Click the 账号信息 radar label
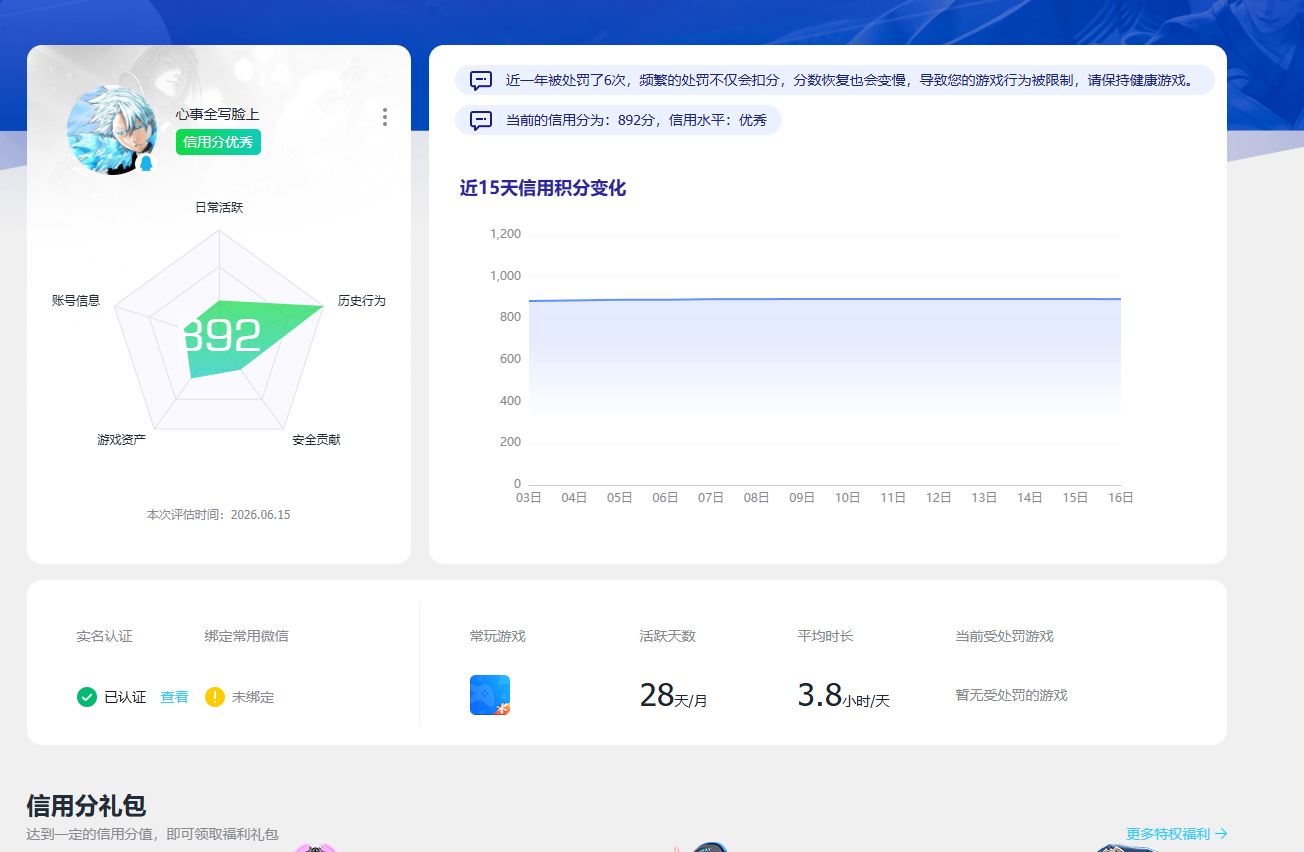 [76, 300]
